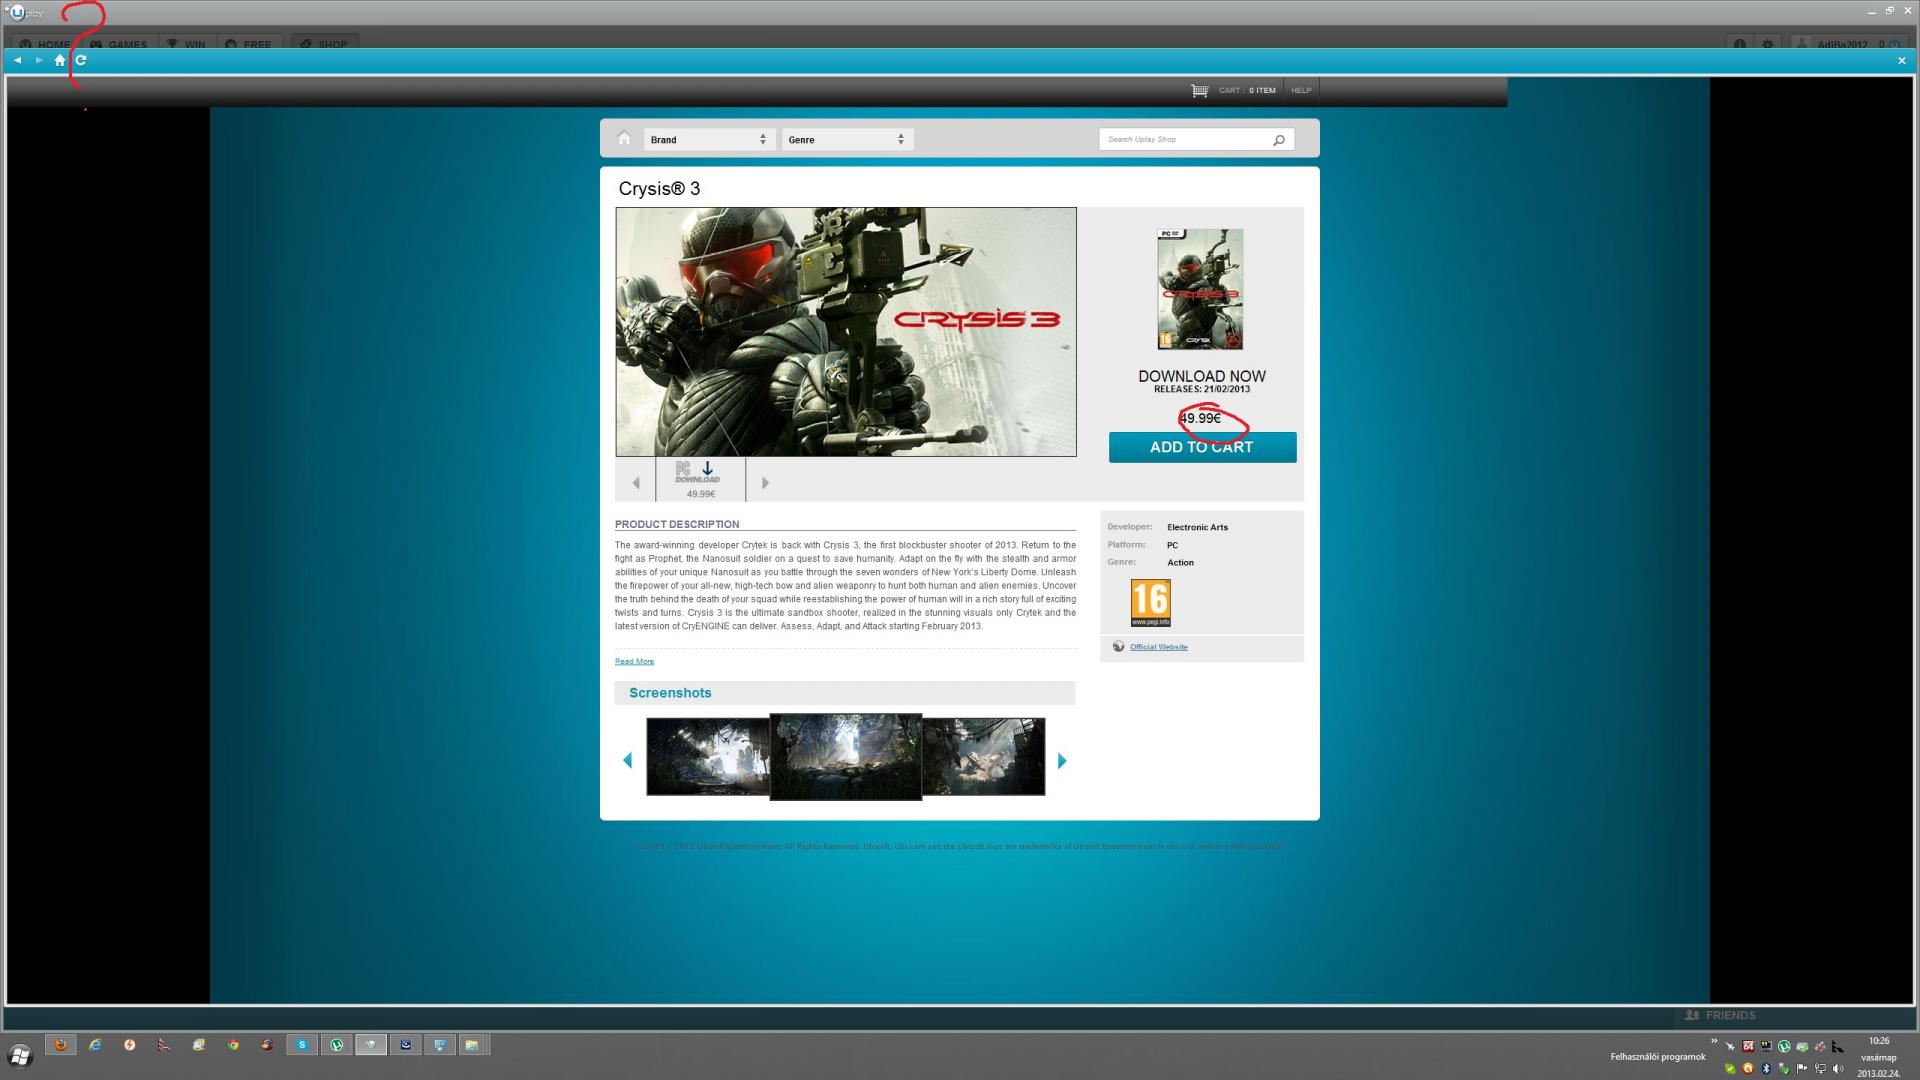Screen dimensions: 1920x1080
Task: Open the account name at top right
Action: [1842, 44]
